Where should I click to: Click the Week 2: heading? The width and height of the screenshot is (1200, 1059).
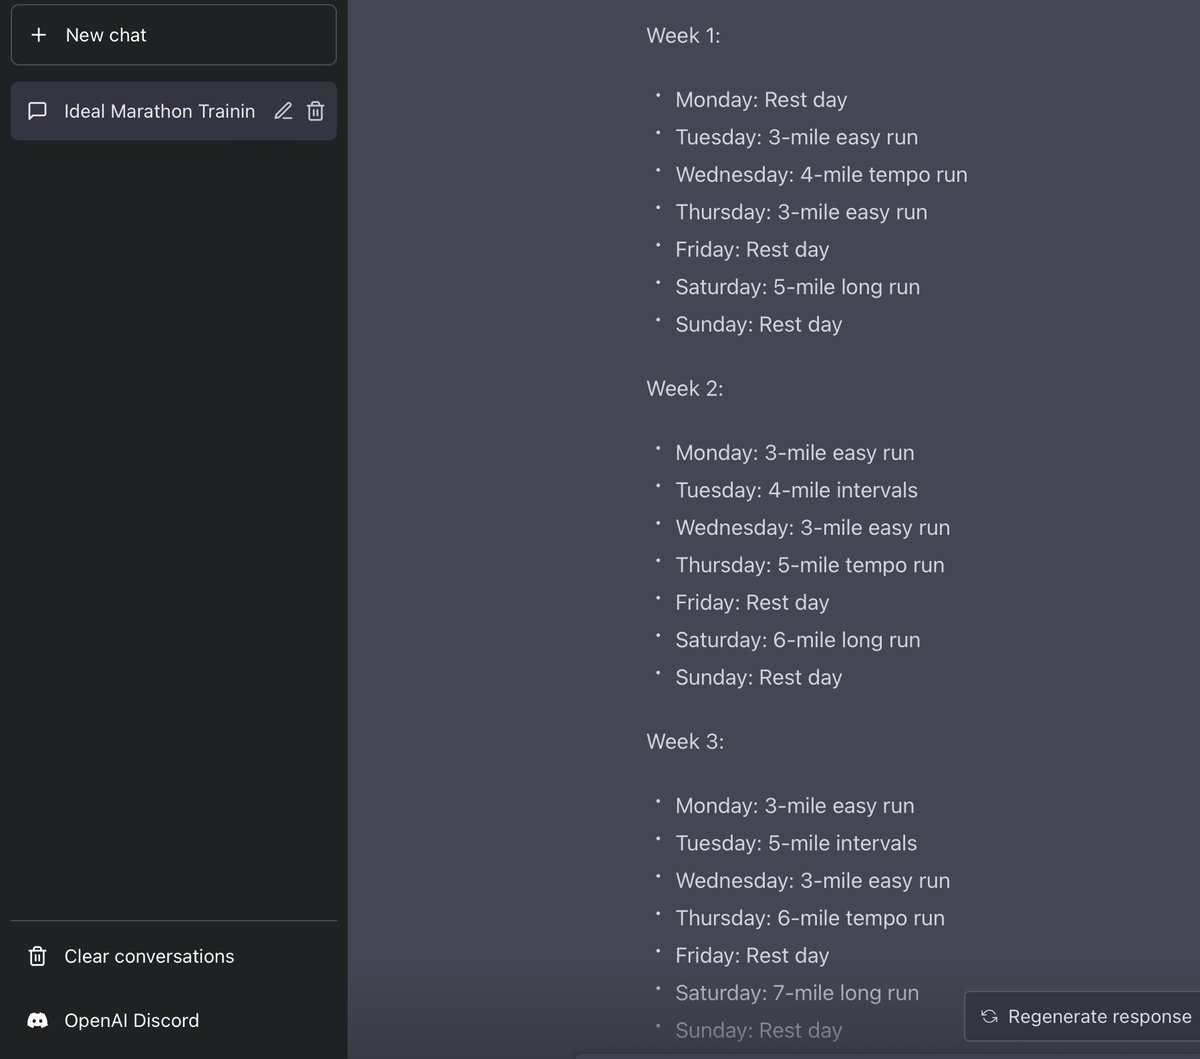point(684,389)
